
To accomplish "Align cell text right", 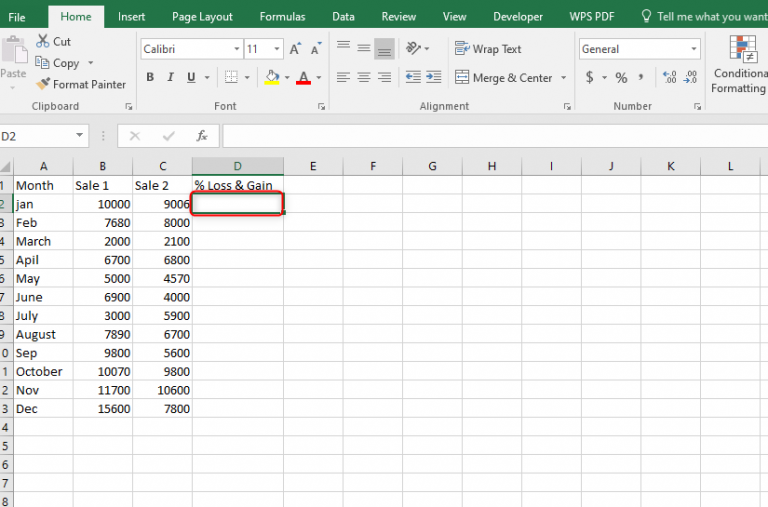I will click(x=384, y=77).
